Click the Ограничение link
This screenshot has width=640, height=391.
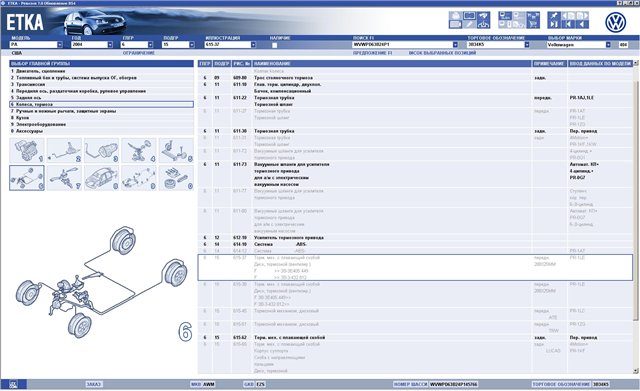(139, 53)
